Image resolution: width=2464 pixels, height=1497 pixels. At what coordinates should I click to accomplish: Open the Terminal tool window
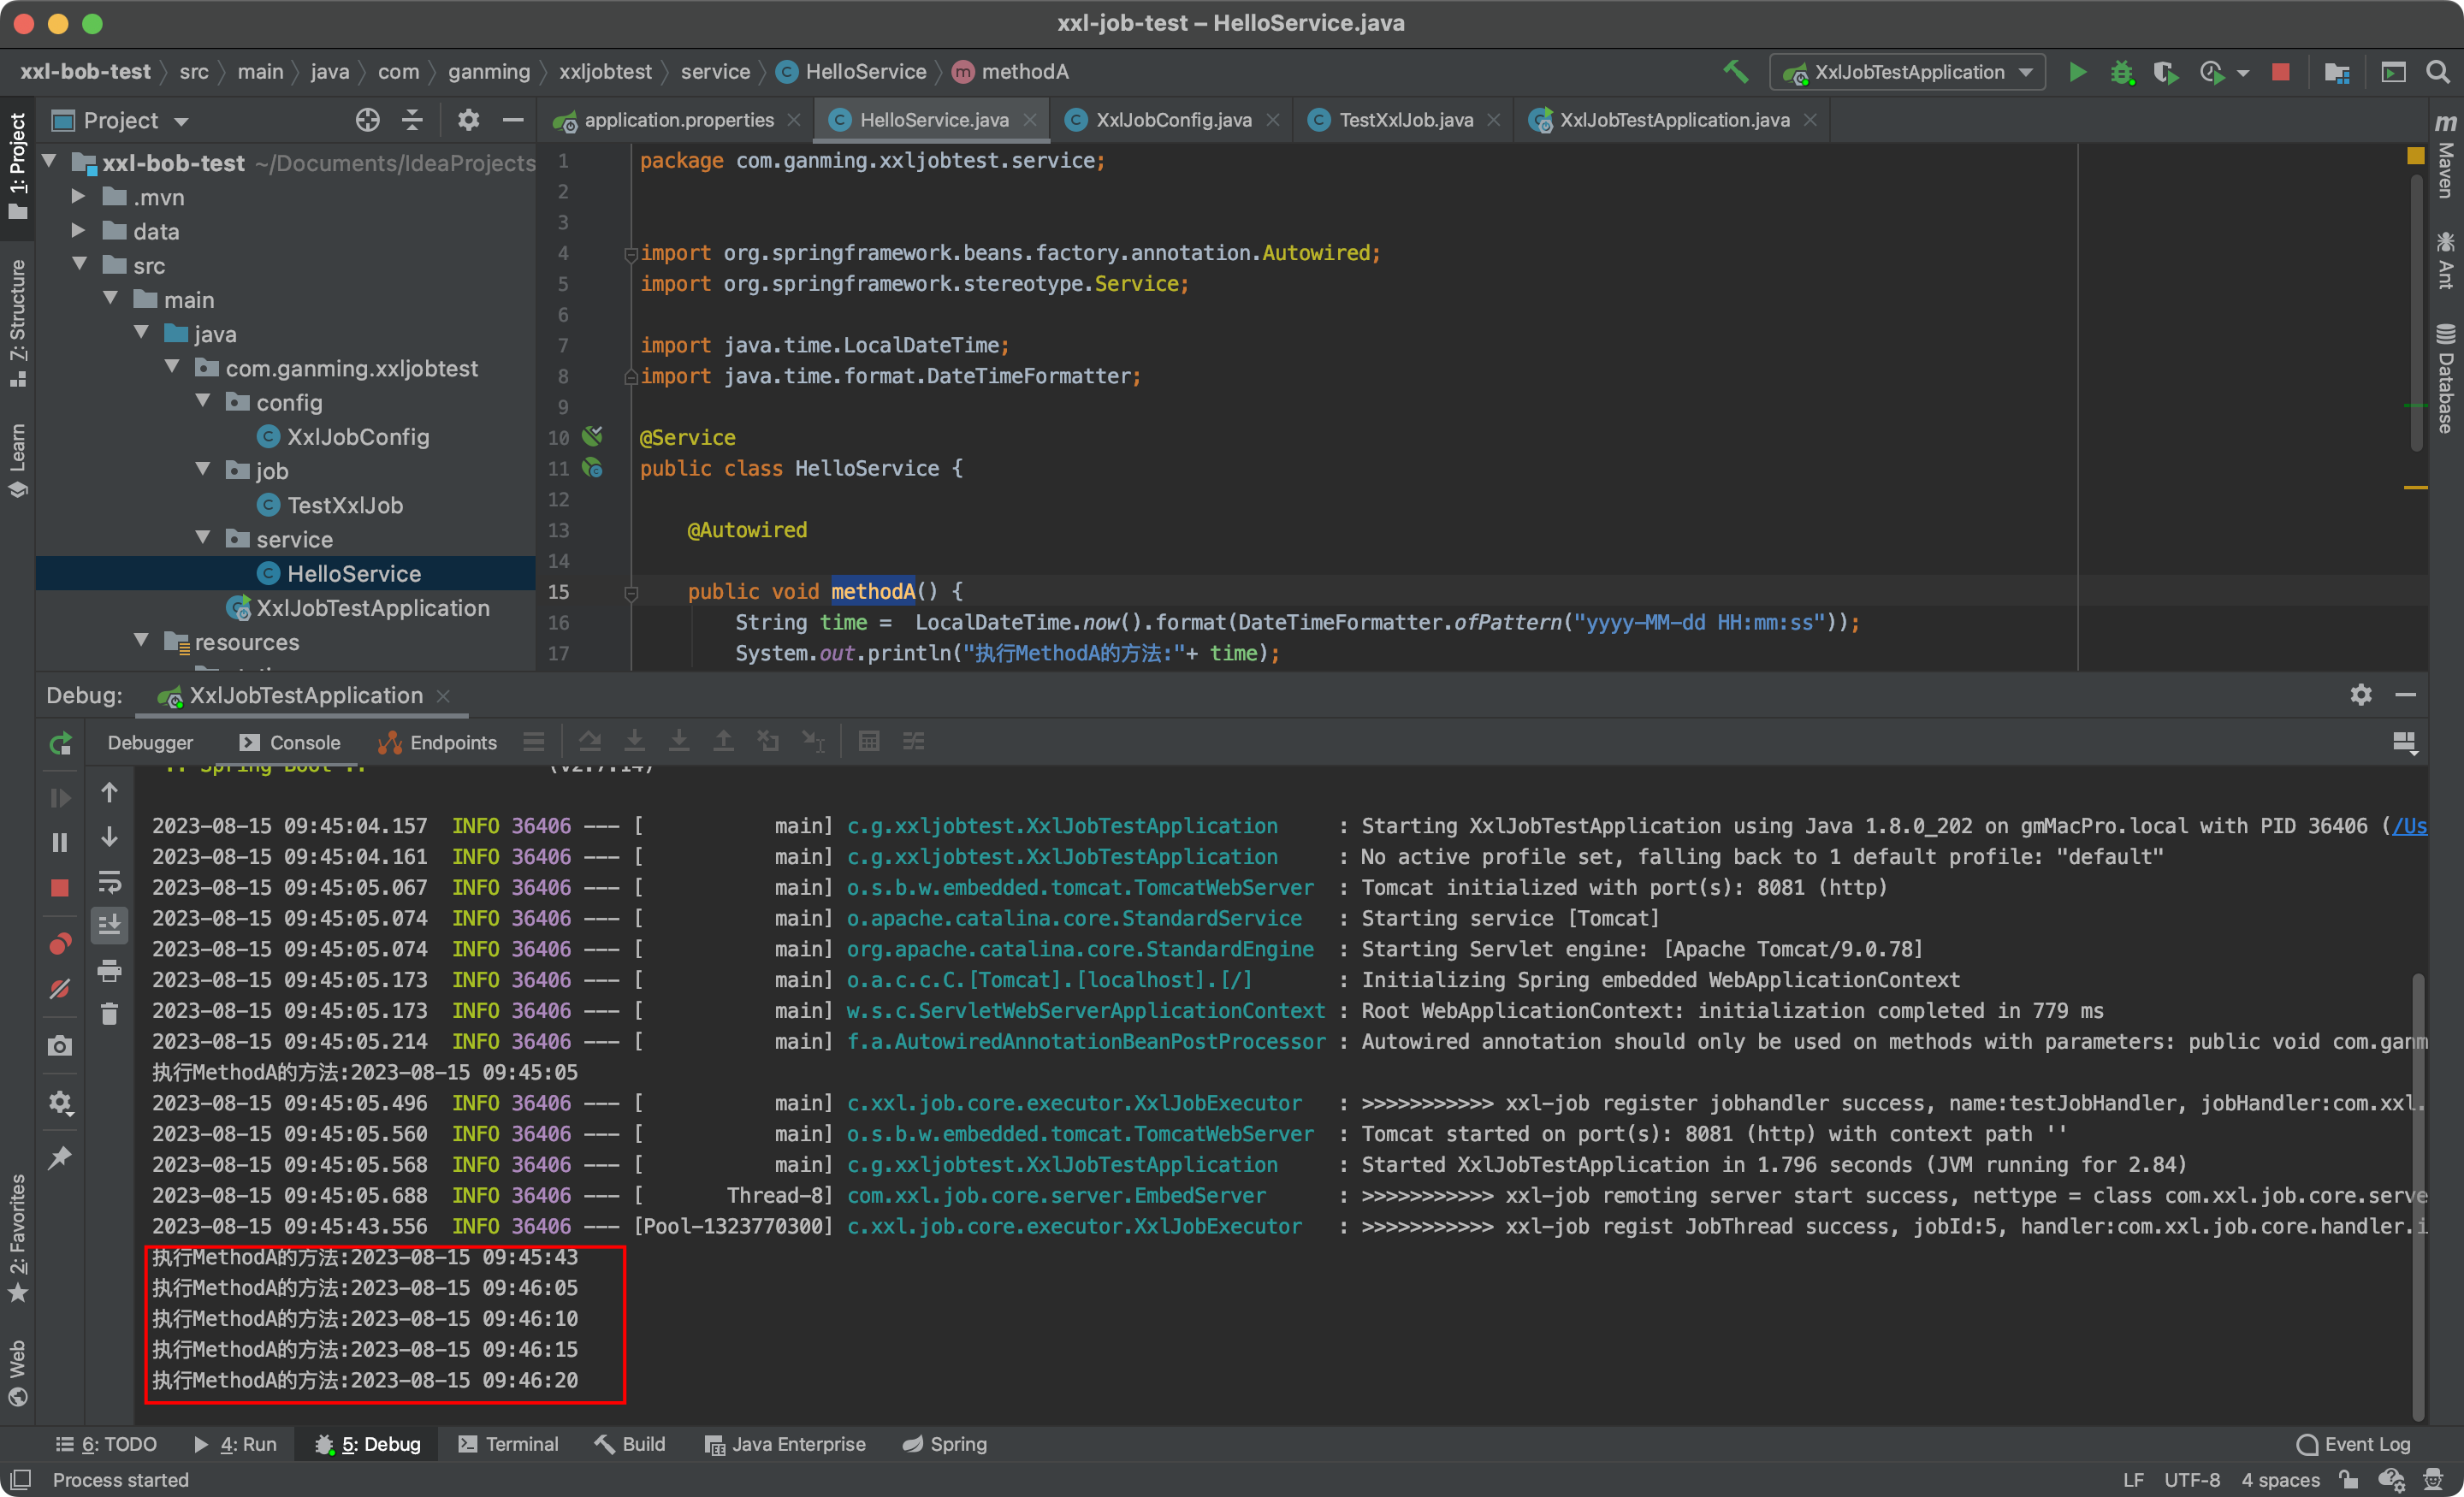click(509, 1445)
